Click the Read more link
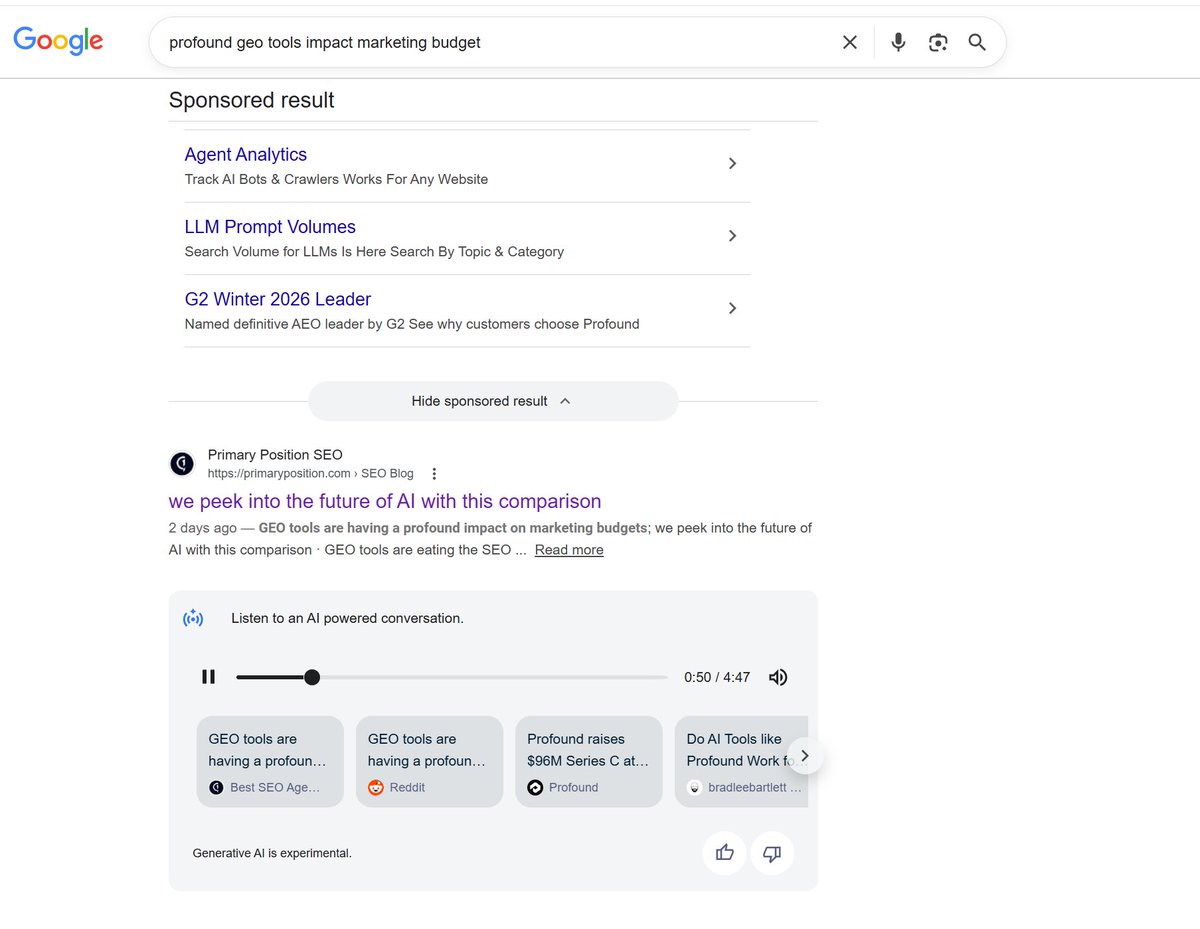The image size is (1200, 929). click(x=569, y=550)
